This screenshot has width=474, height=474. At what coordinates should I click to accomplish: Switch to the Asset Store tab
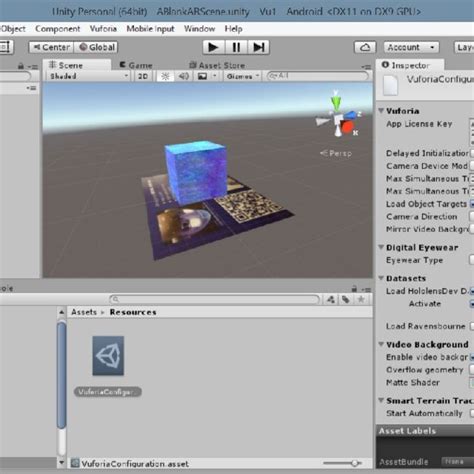(217, 65)
